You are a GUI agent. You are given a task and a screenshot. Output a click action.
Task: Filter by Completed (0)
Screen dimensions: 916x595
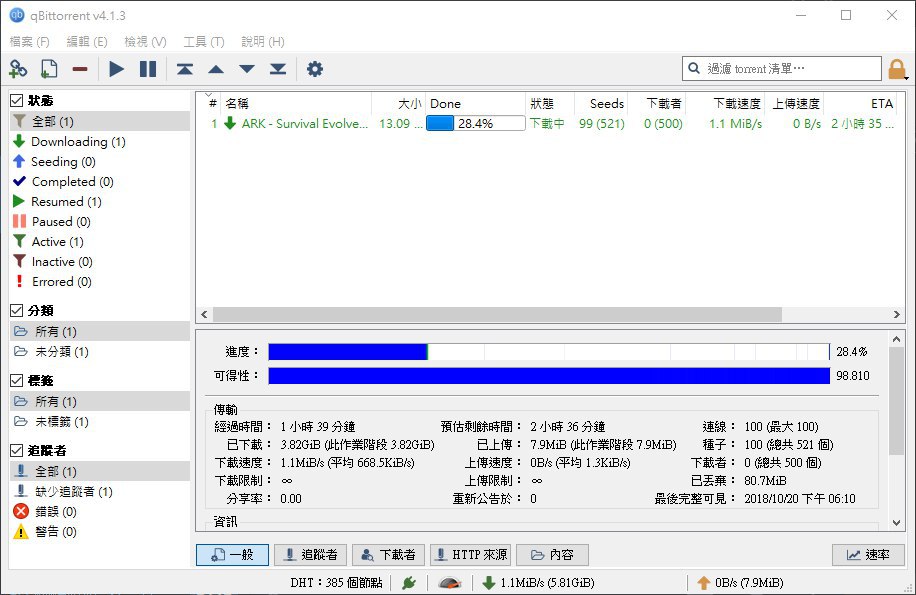tap(100, 182)
